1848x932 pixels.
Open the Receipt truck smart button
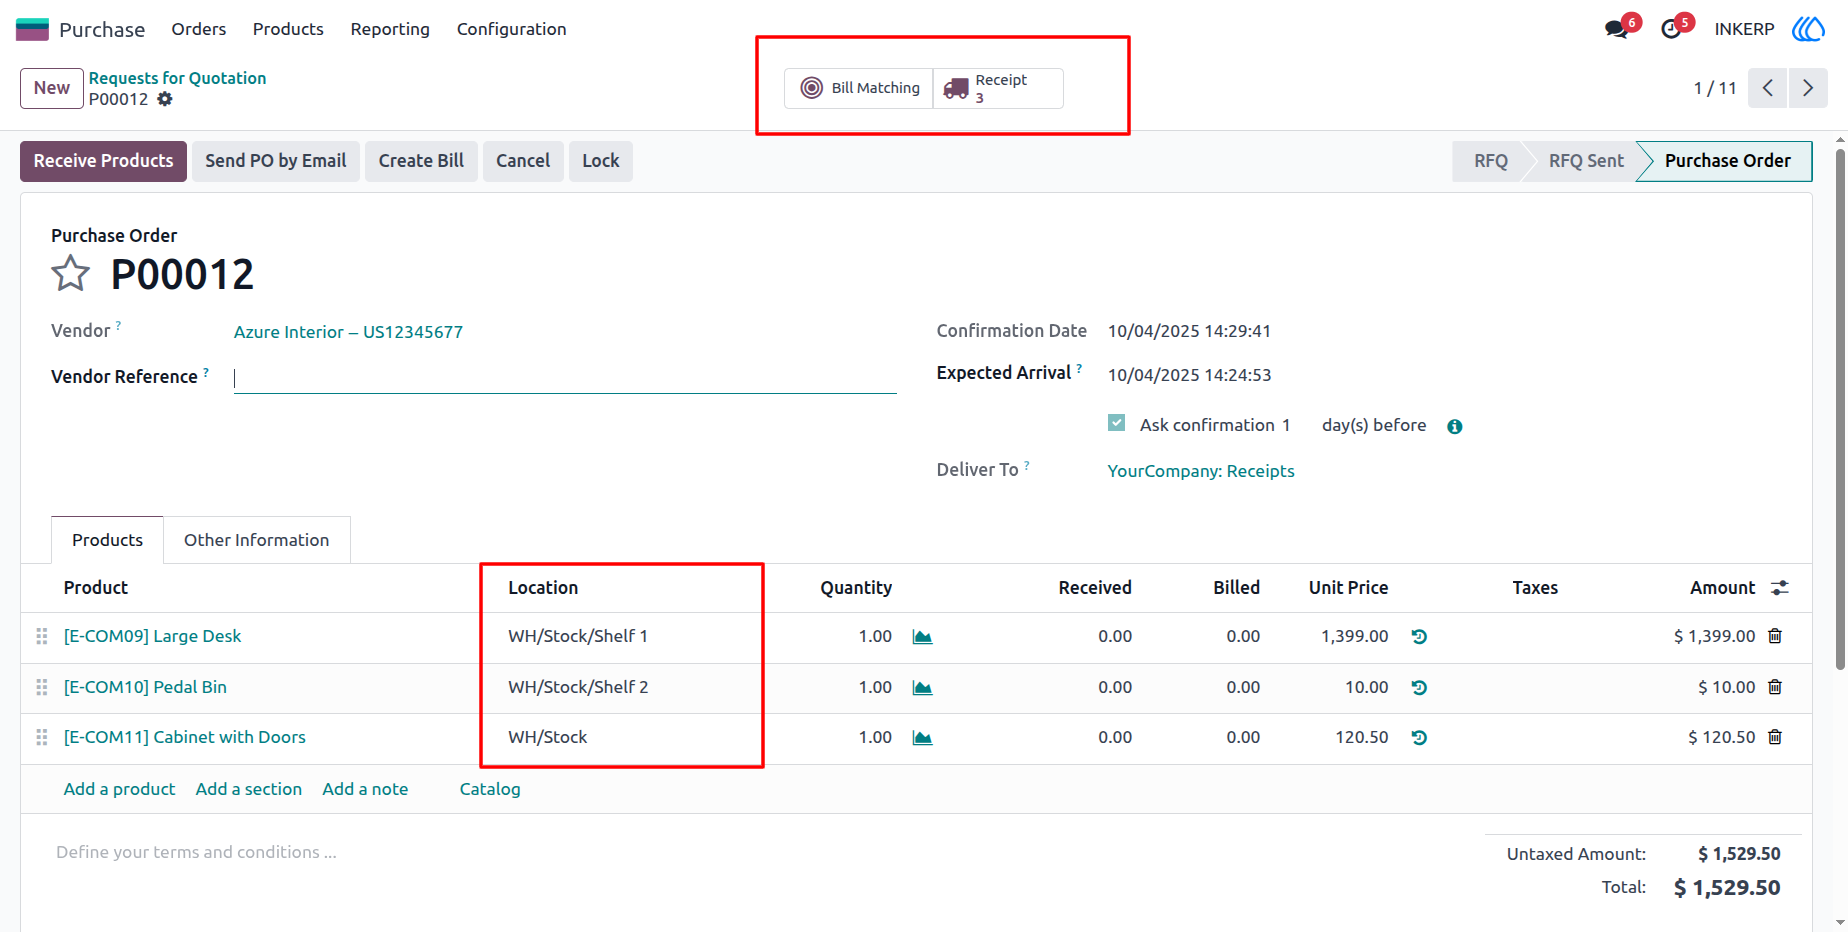coord(998,88)
